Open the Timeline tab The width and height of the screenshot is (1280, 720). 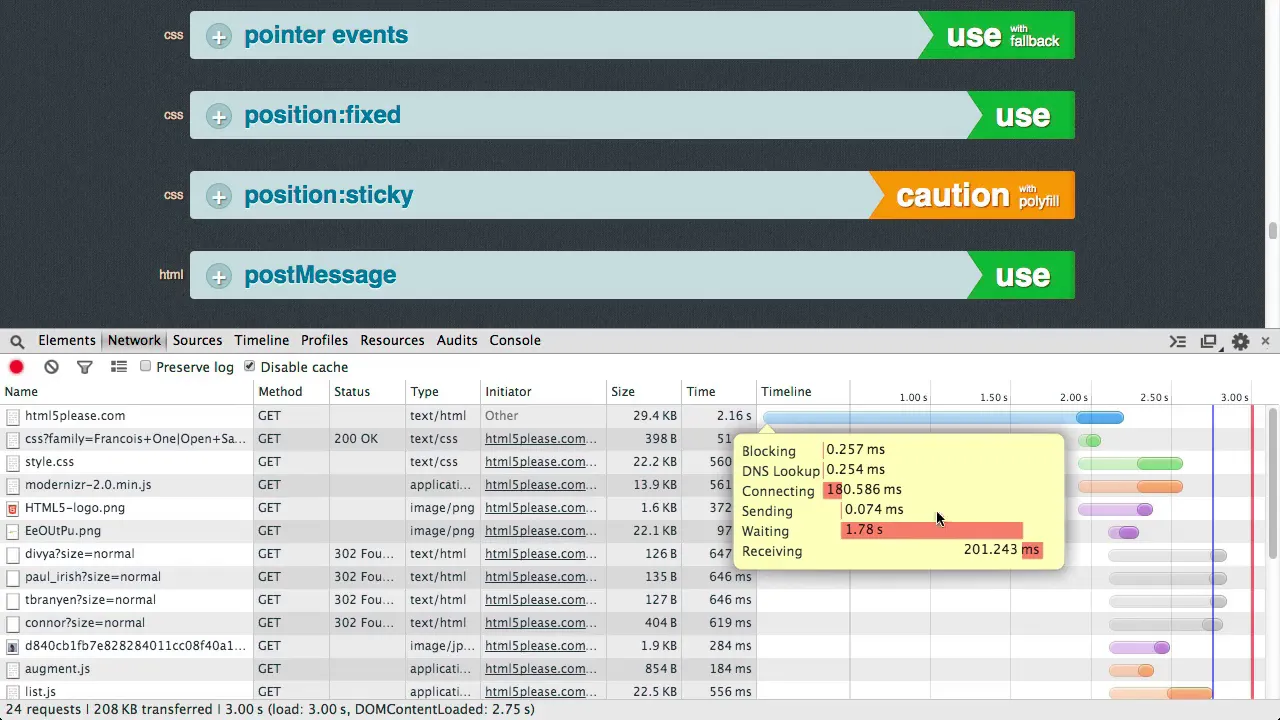point(261,340)
